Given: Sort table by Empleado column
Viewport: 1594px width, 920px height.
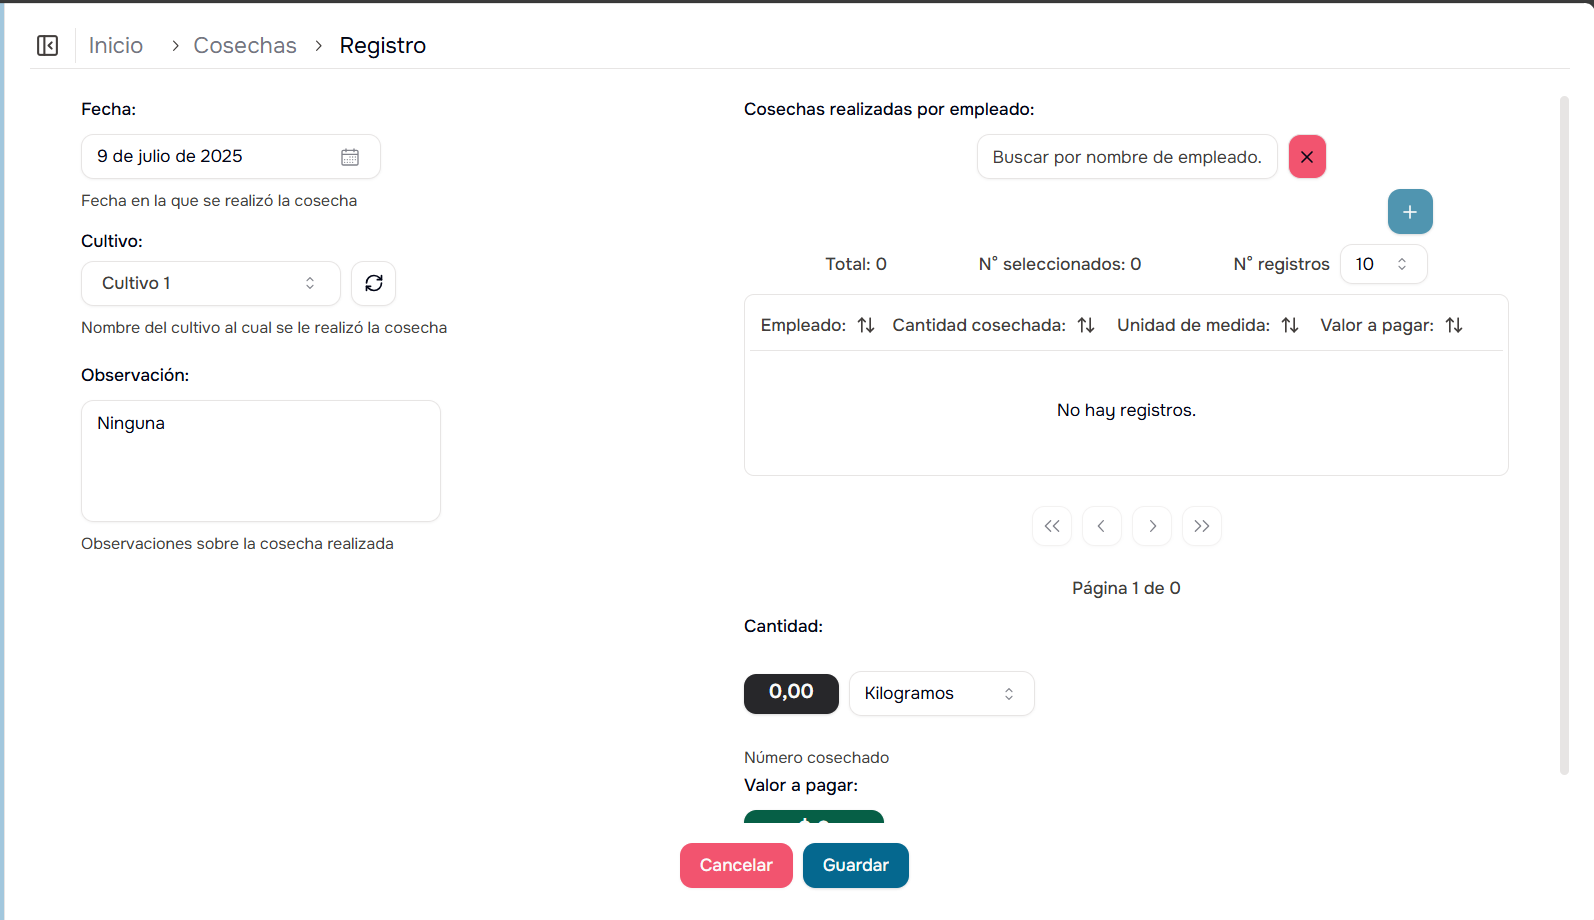Looking at the screenshot, I should tap(866, 325).
